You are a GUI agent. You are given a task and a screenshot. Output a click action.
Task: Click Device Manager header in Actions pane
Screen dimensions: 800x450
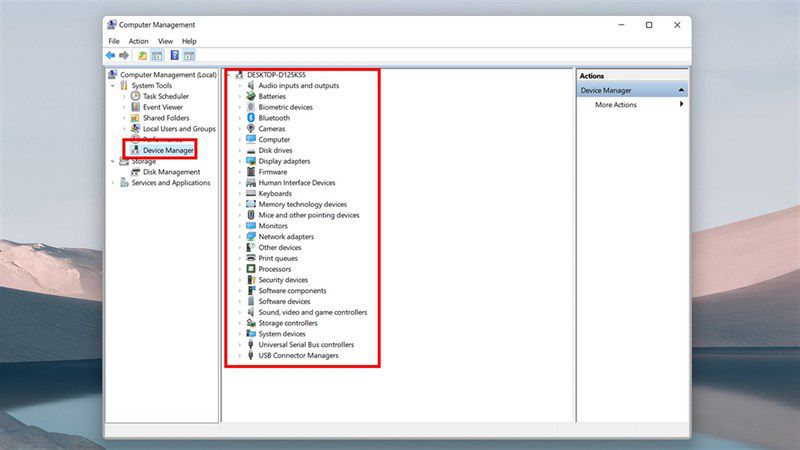point(632,90)
